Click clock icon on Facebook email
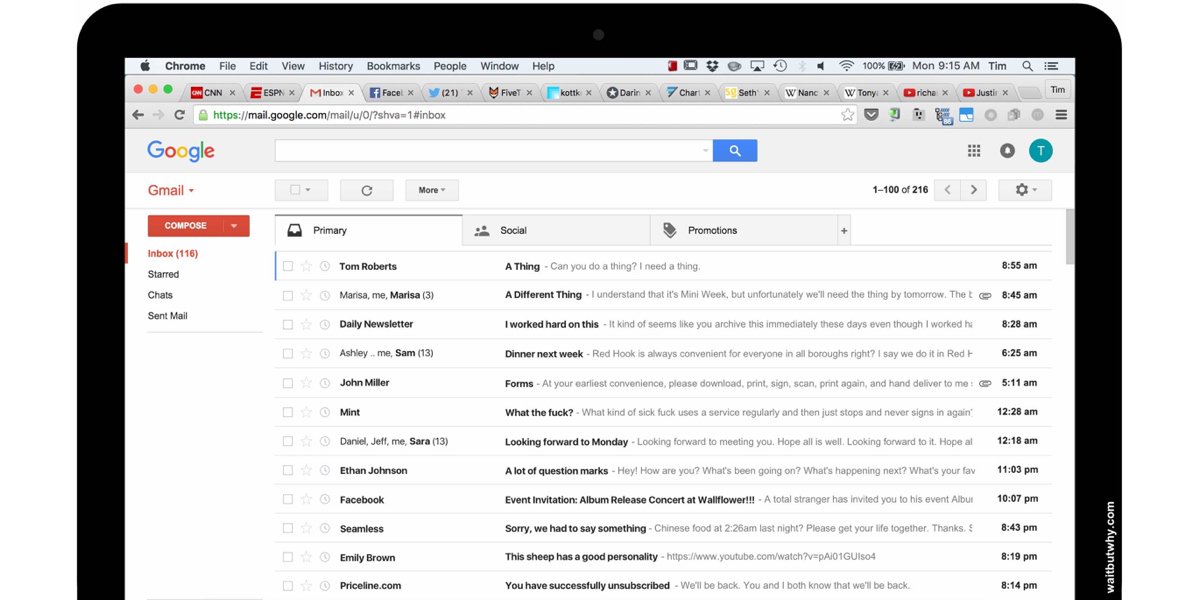The image size is (1200, 600). (325, 499)
